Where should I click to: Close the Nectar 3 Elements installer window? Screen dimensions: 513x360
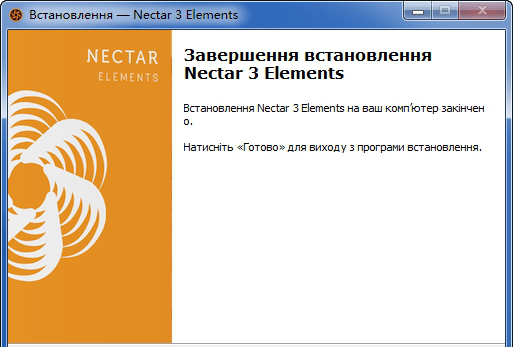point(482,11)
